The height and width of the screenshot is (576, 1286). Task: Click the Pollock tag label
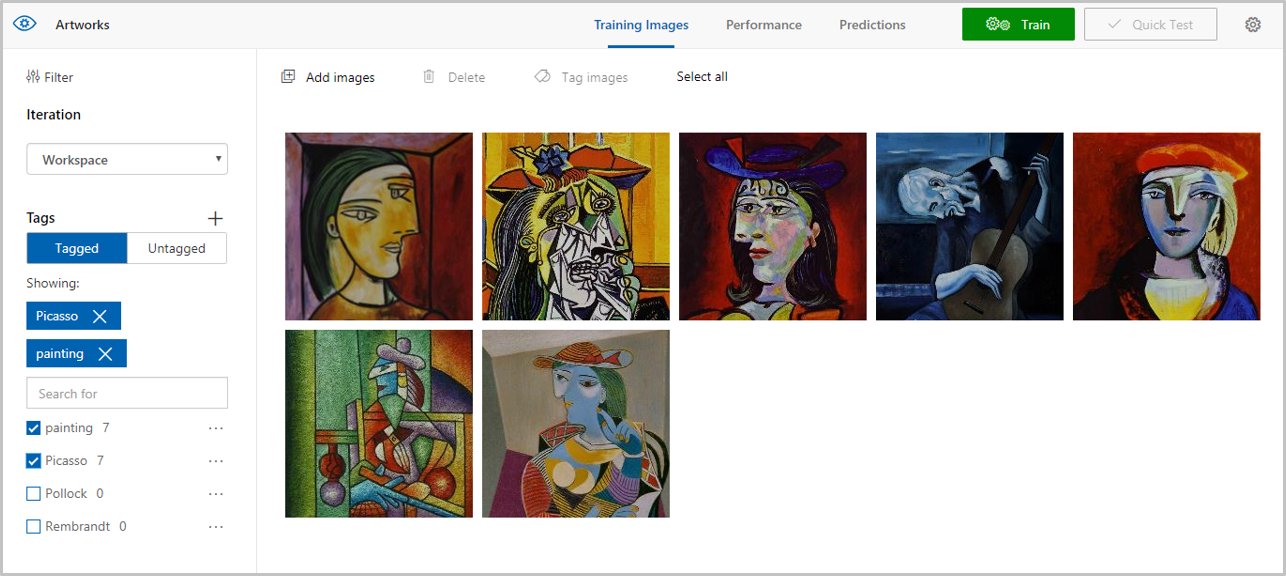tap(66, 494)
